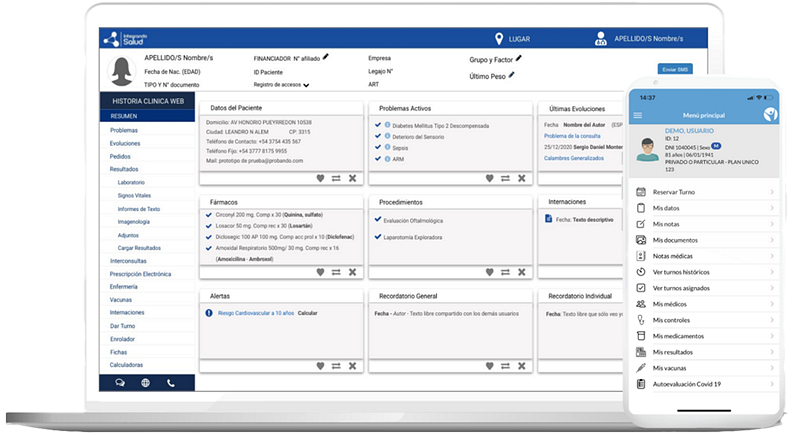Toggle the Sepsis problem checkmark
The image size is (800, 435).
coord(377,147)
